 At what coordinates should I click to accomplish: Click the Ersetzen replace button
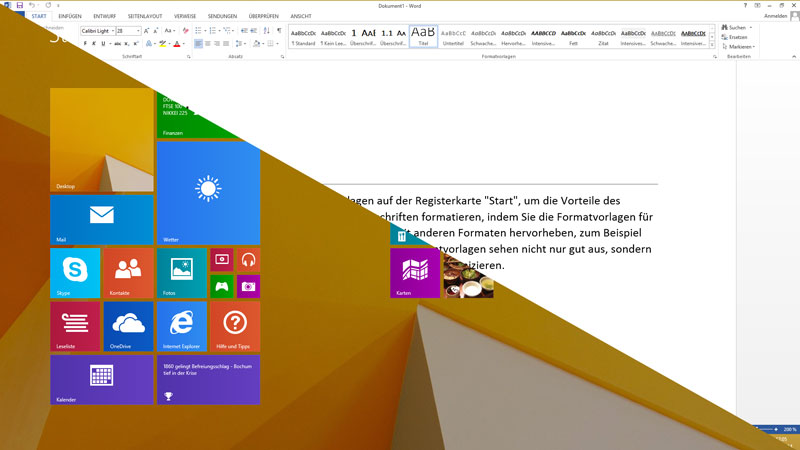pyautogui.click(x=735, y=37)
